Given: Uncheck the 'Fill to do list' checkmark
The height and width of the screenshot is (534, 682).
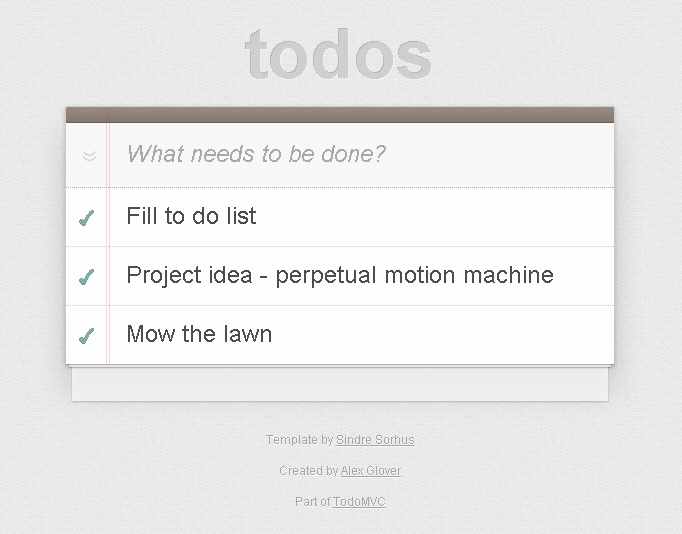Looking at the screenshot, I should 87,218.
